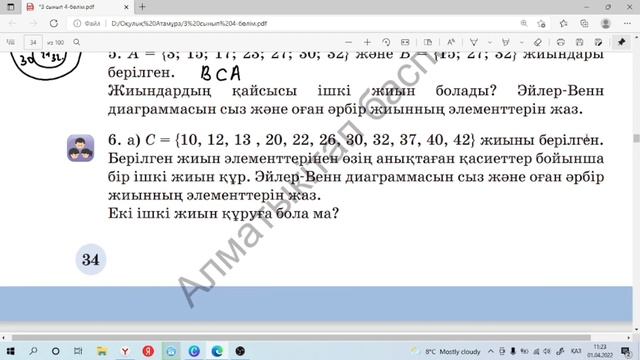Image resolution: width=640 pixels, height=360 pixels.
Task: Open the Windows notification center
Action: point(625,351)
